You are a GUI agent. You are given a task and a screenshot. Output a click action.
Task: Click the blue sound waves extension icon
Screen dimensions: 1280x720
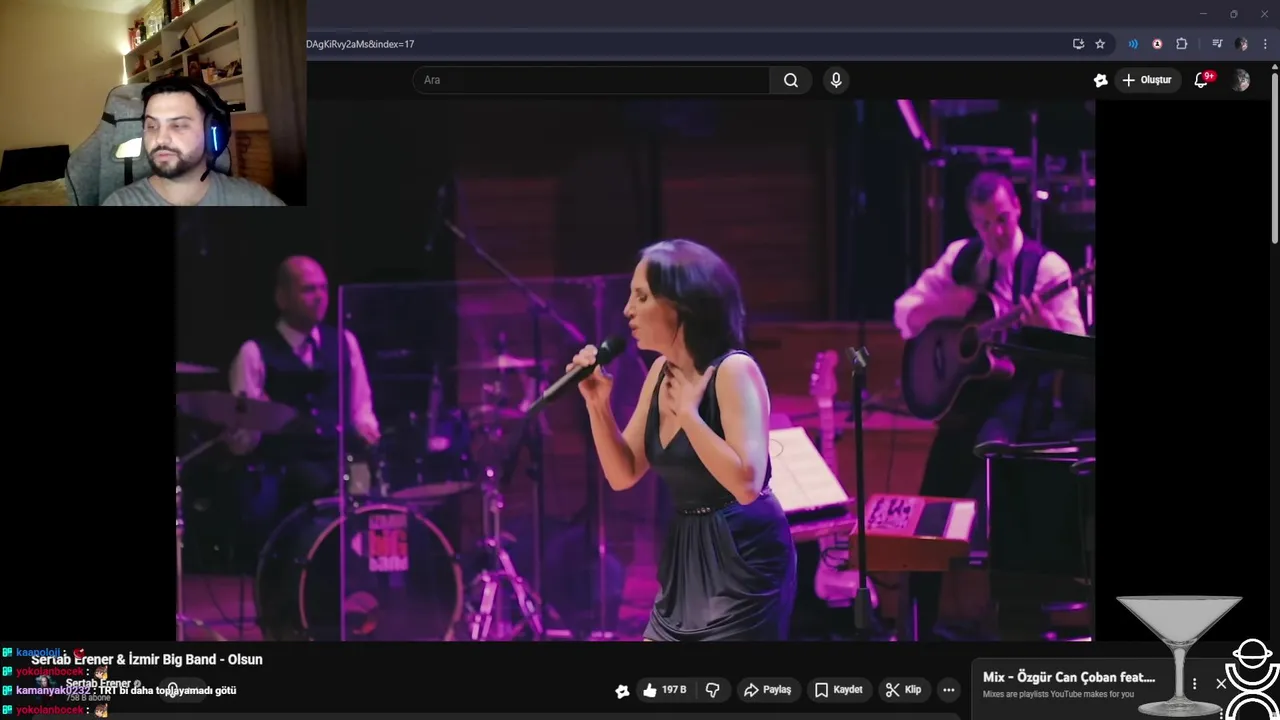1133,44
